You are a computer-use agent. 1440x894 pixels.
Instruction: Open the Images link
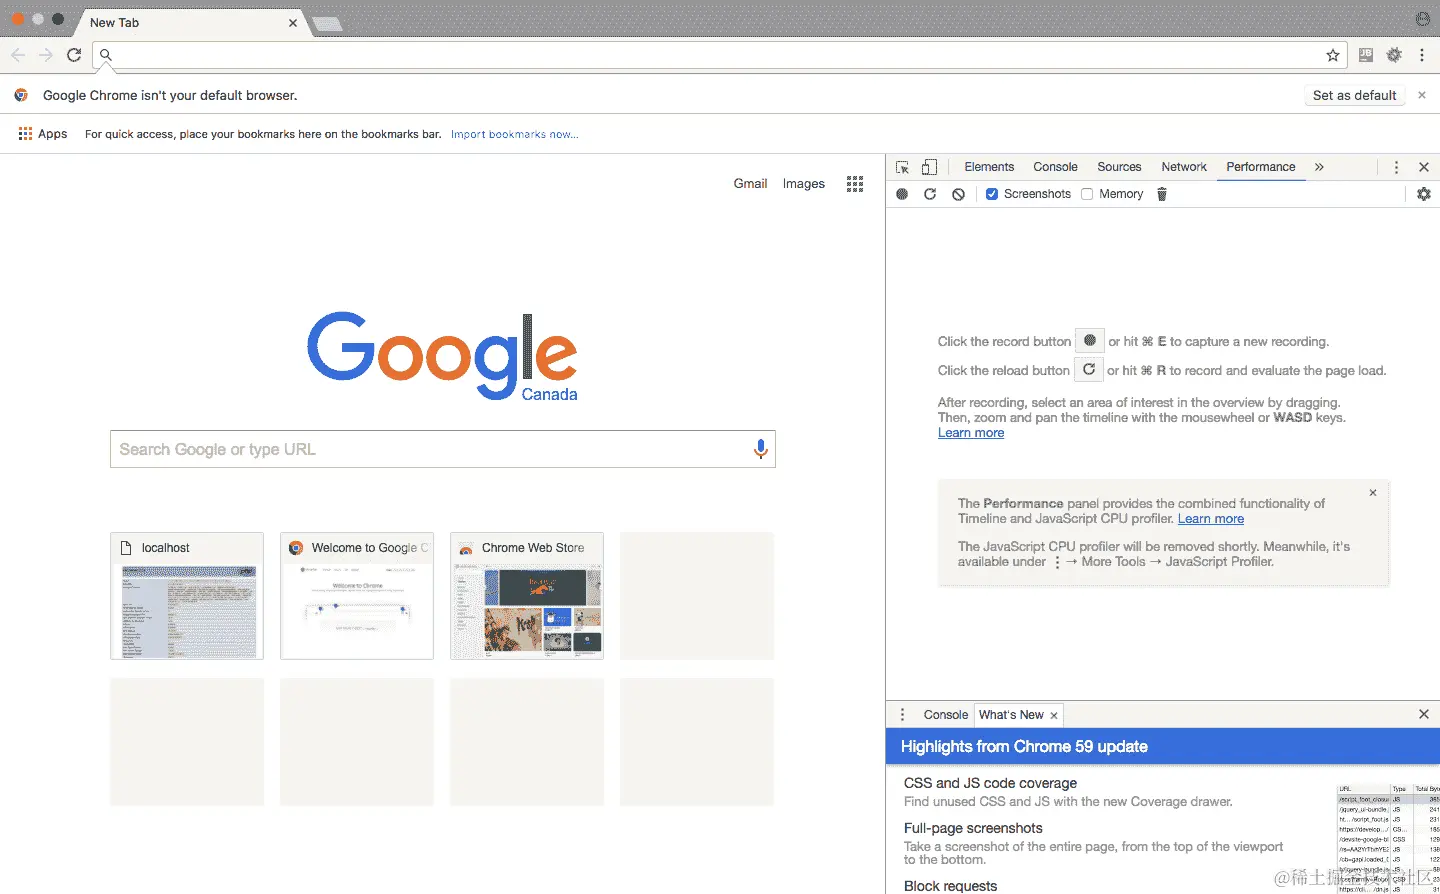803,184
